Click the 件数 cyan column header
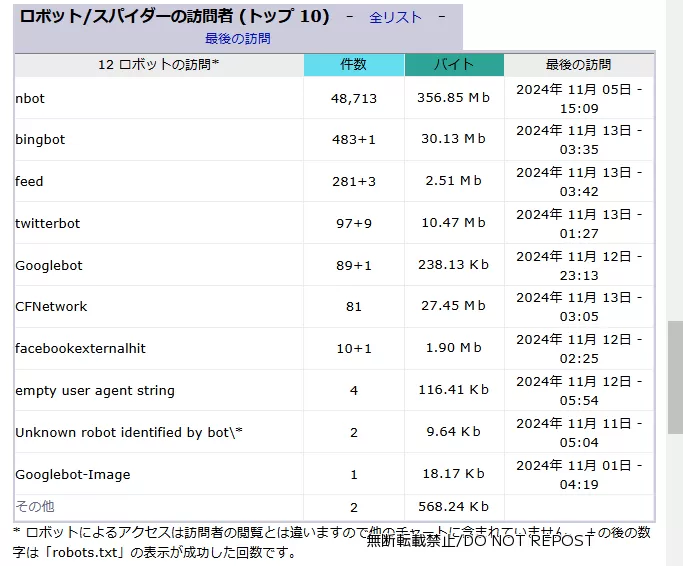 click(353, 64)
